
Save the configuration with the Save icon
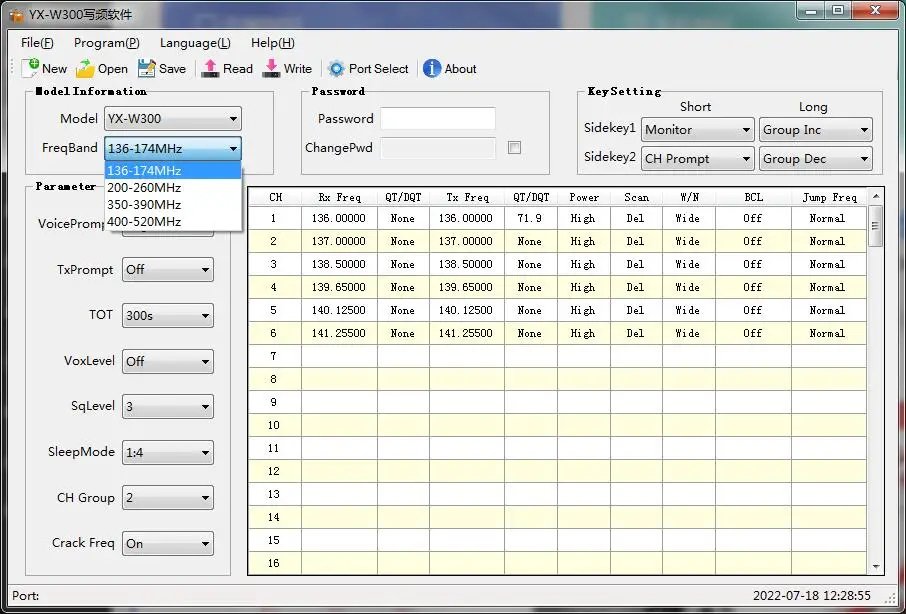click(x=147, y=68)
